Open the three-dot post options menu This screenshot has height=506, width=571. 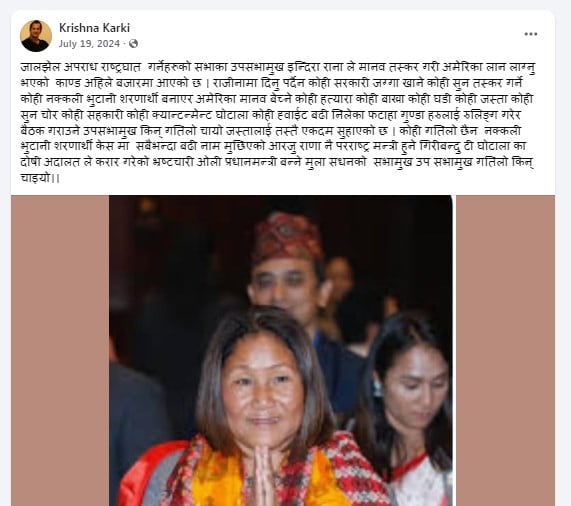[531, 34]
